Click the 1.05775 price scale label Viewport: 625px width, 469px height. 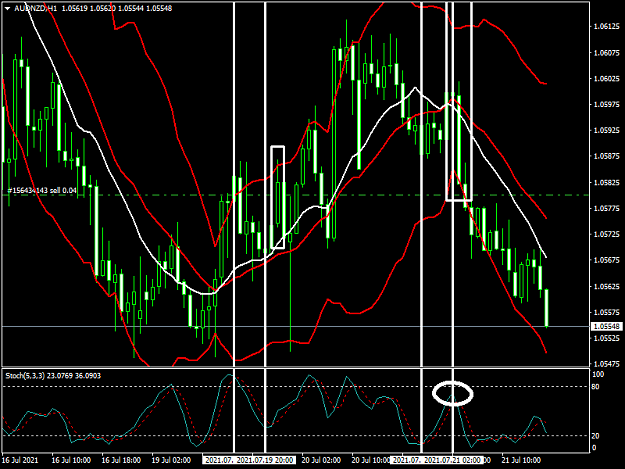(x=607, y=208)
